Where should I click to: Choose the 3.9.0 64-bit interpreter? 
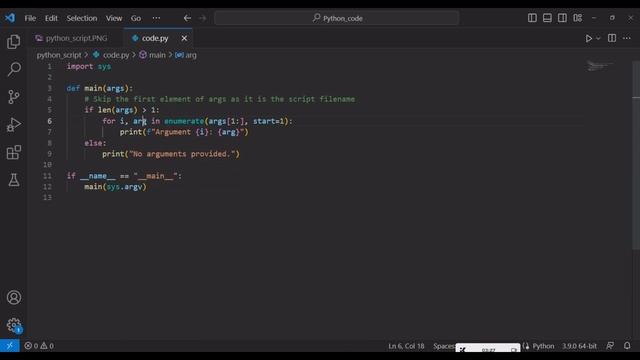[579, 346]
